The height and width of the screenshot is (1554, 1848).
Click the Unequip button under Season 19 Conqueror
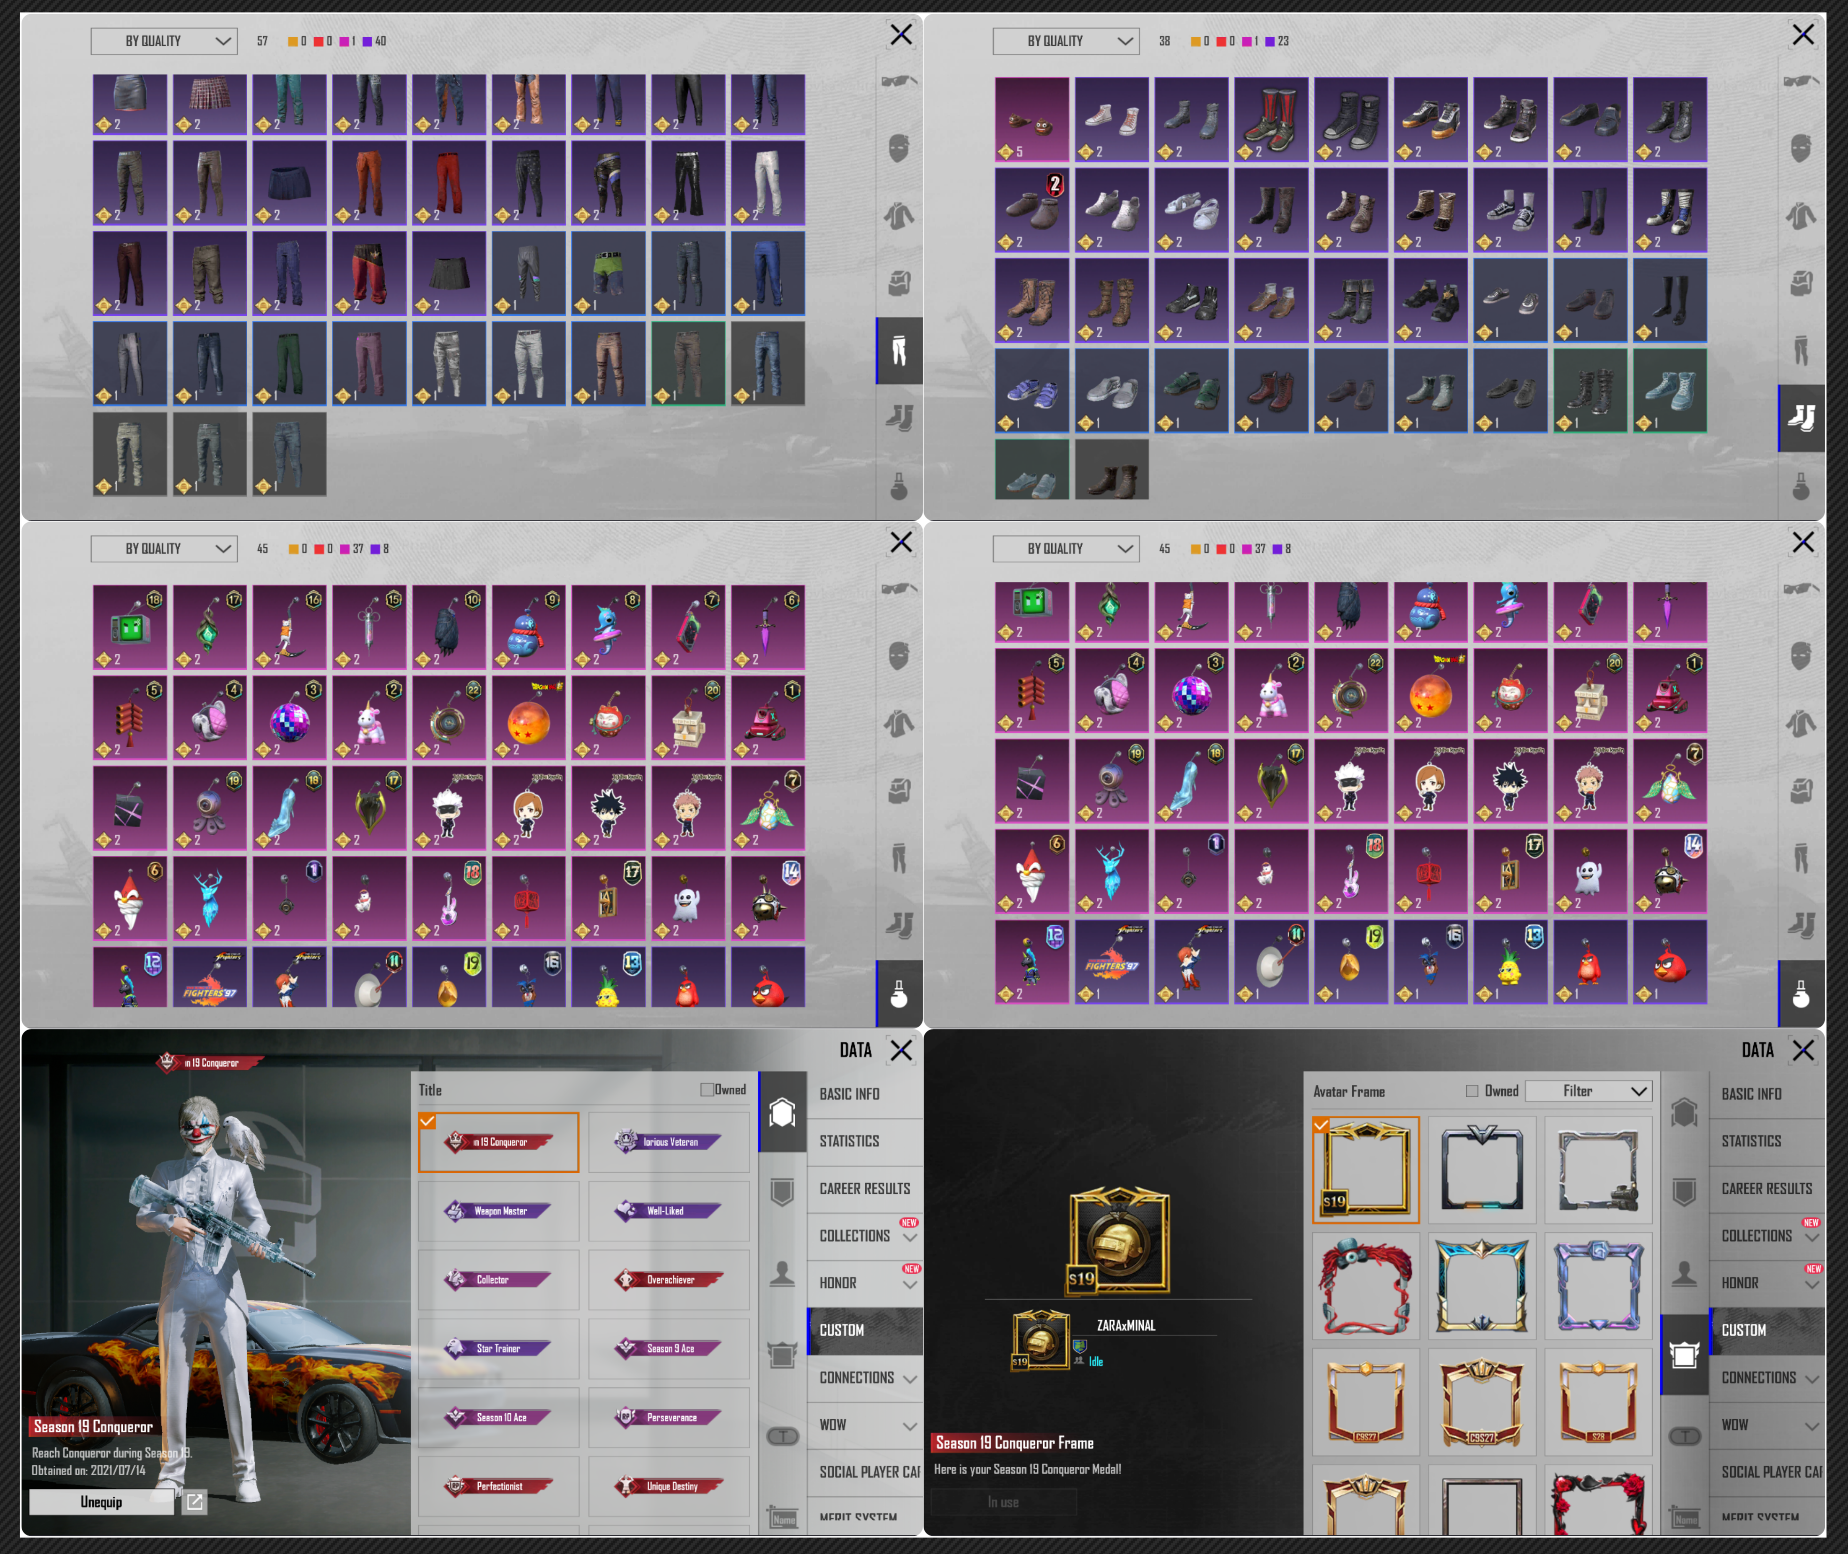click(101, 1502)
